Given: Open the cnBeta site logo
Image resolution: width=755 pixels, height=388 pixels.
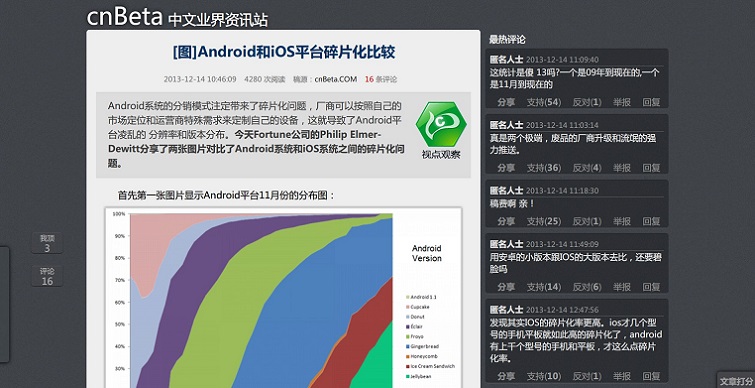Looking at the screenshot, I should point(124,17).
